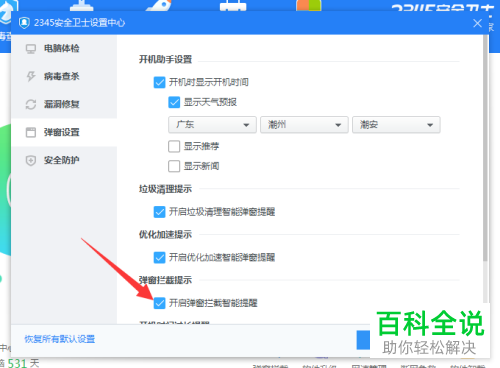Open the 潮安 district dropdown
This screenshot has height=368, width=500.
tap(396, 125)
